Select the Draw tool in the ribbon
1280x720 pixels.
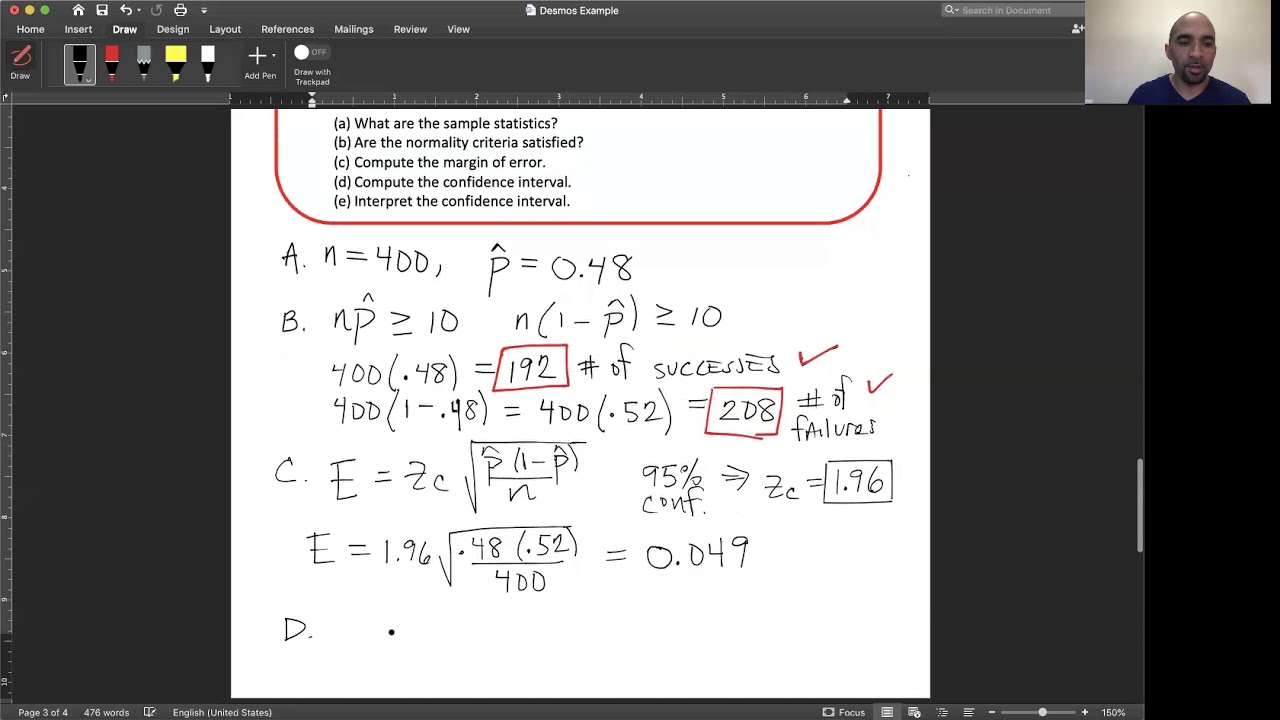(20, 62)
